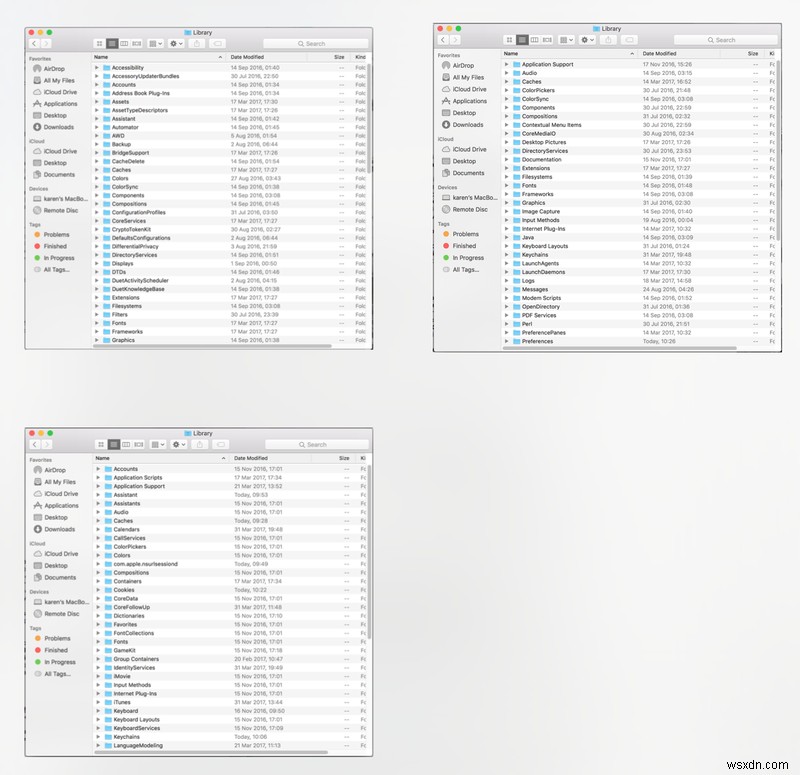
Task: Click Search field in top-left window
Action: pos(315,44)
